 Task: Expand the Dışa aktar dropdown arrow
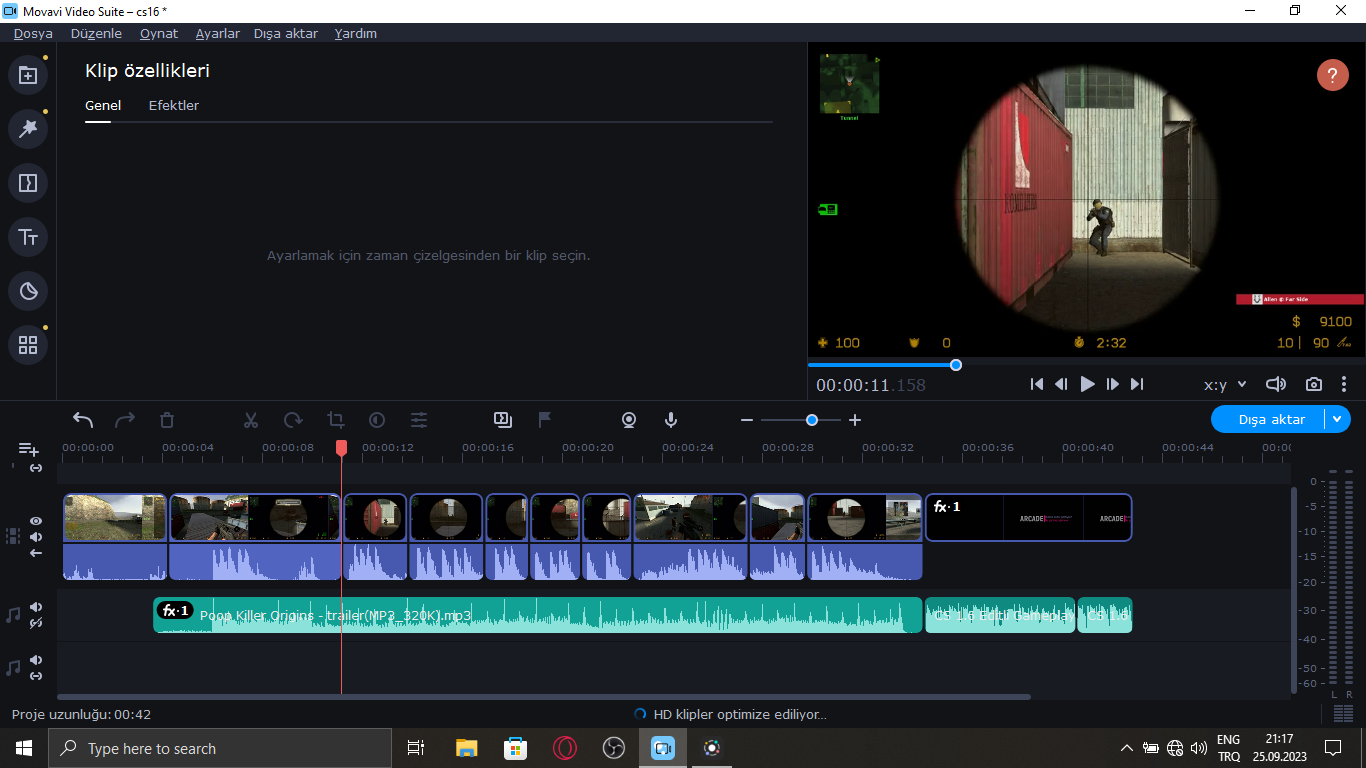coord(1337,420)
